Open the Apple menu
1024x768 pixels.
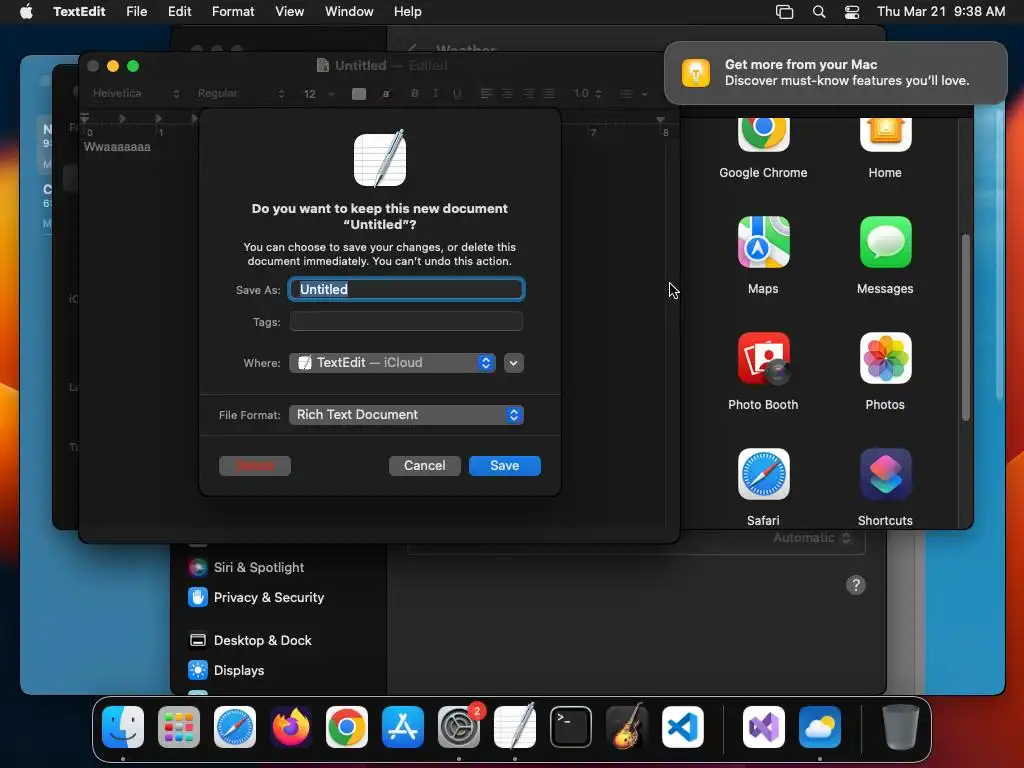(26, 12)
